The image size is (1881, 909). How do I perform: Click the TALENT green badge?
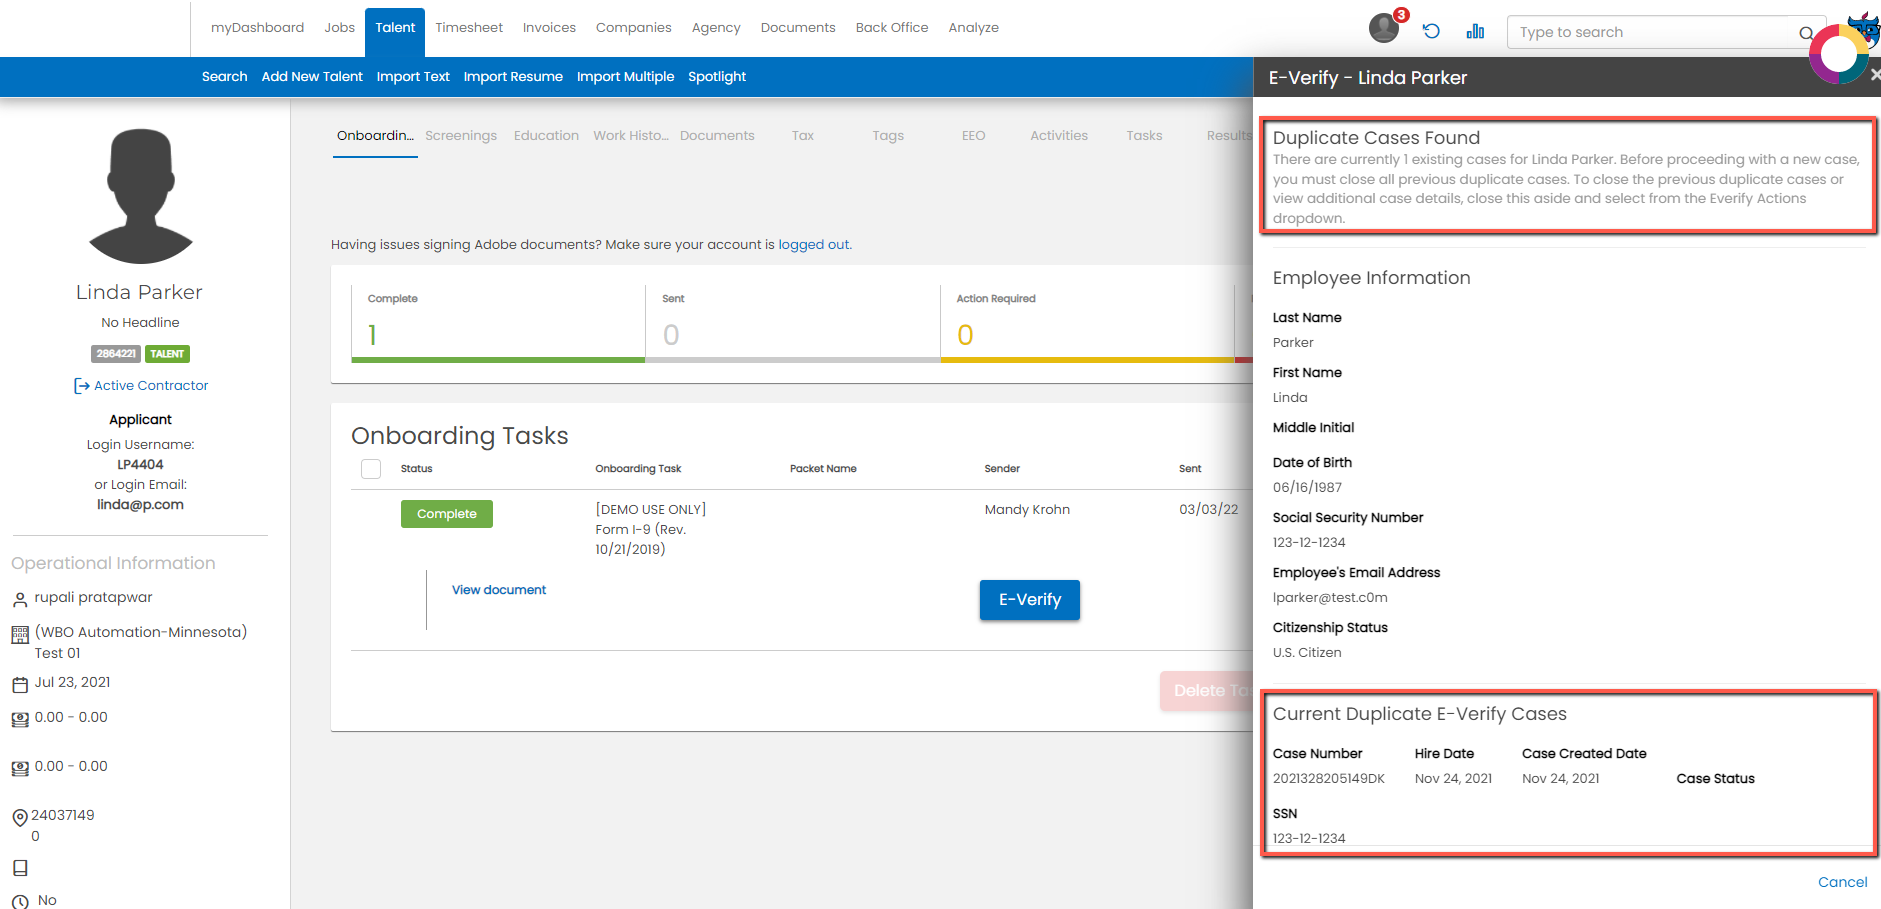pyautogui.click(x=167, y=354)
